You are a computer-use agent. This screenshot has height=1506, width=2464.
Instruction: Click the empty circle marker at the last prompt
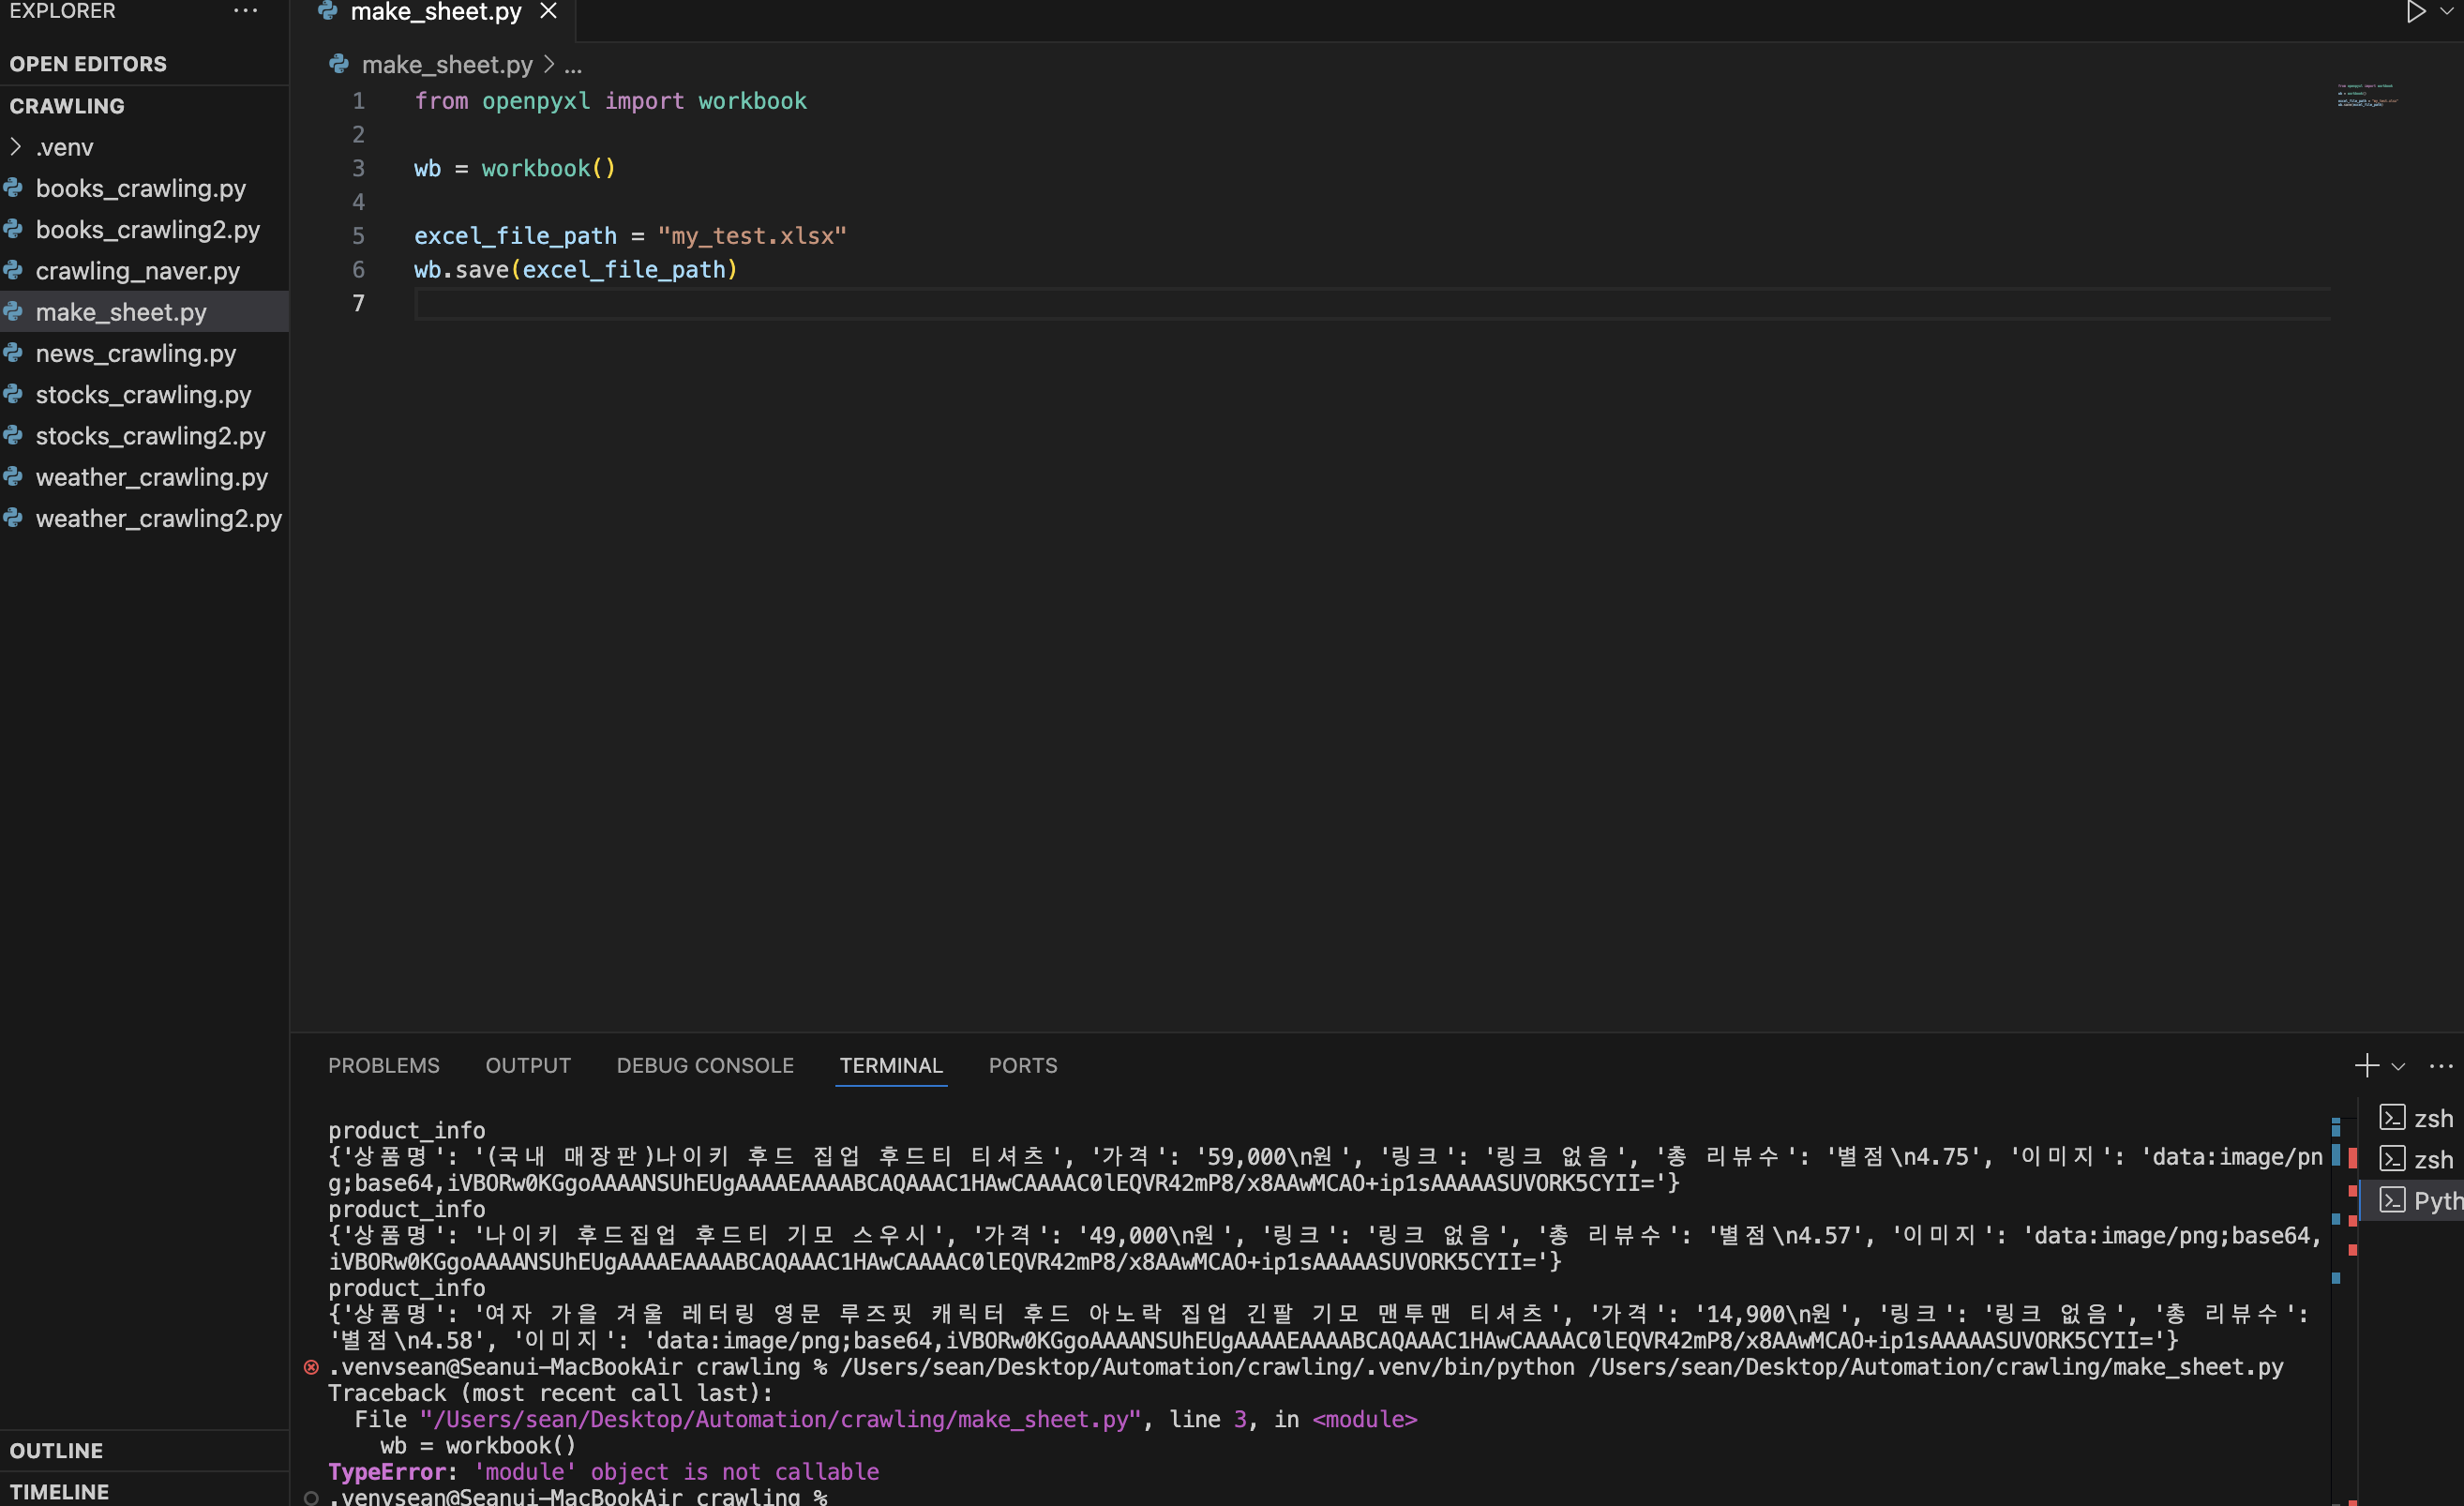(x=311, y=1497)
